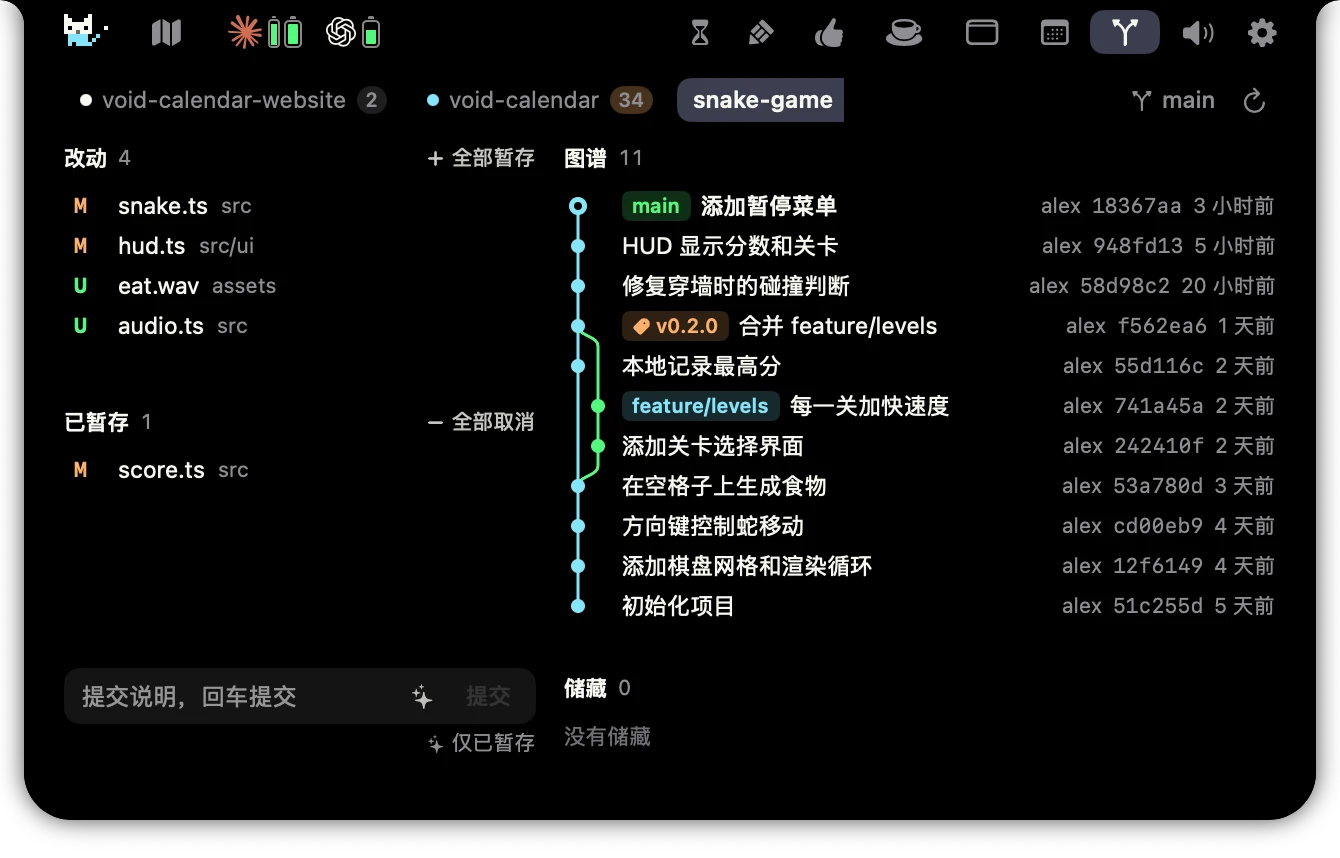Open the hourglass timer panel
Image resolution: width=1340 pixels, height=858 pixels.
700,33
